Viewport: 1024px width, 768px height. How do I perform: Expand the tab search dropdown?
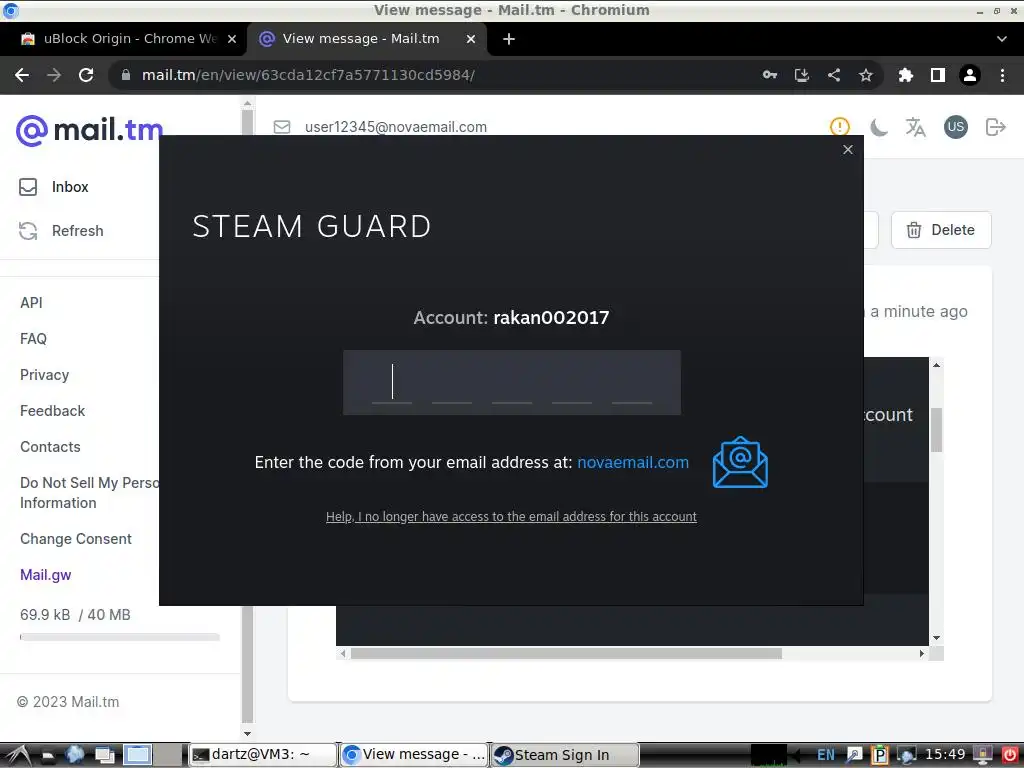(1002, 39)
